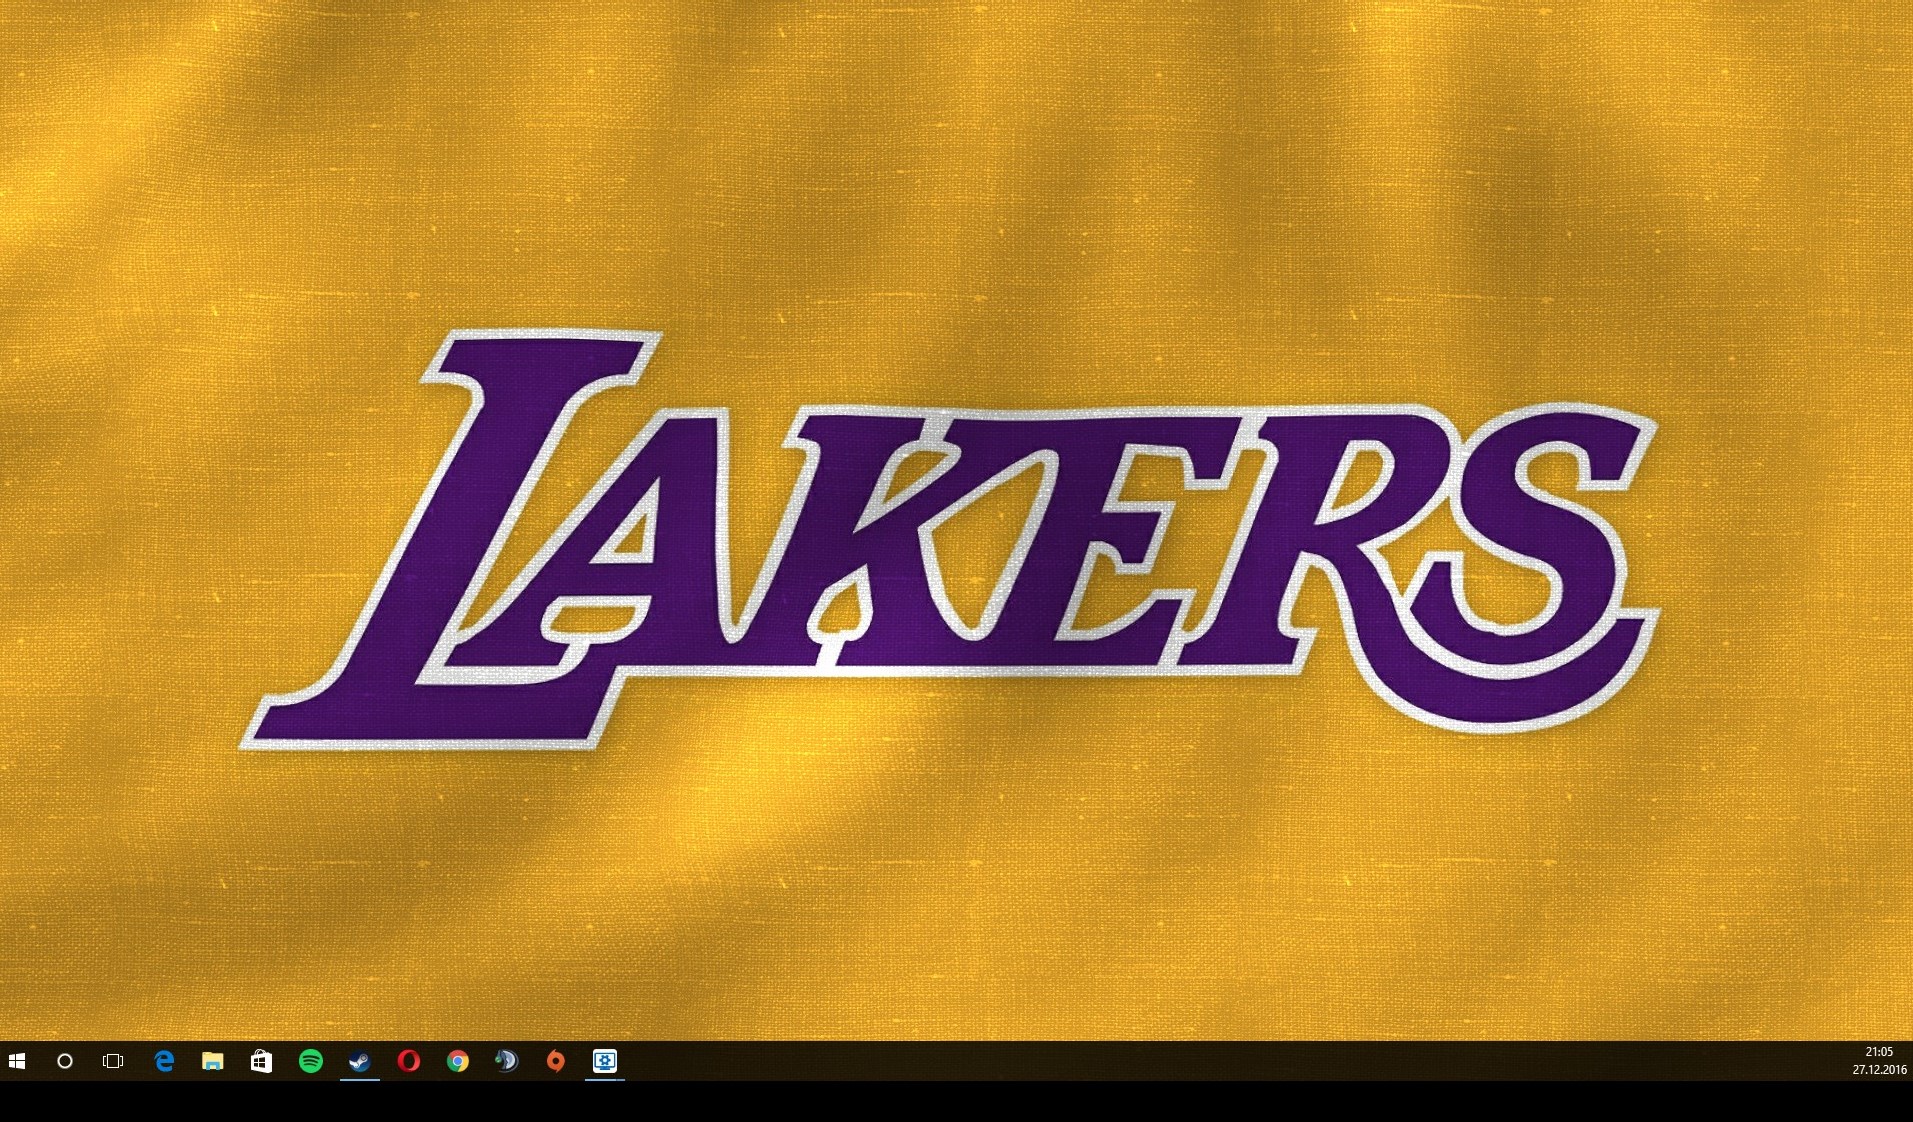The image size is (1913, 1122).
Task: Launch the Opera browser
Action: pyautogui.click(x=408, y=1061)
